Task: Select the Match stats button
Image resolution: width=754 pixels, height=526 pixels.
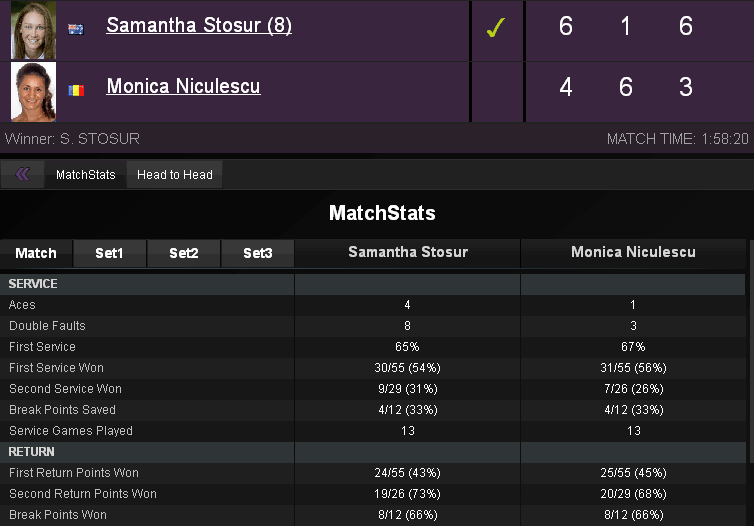Action: (36, 253)
